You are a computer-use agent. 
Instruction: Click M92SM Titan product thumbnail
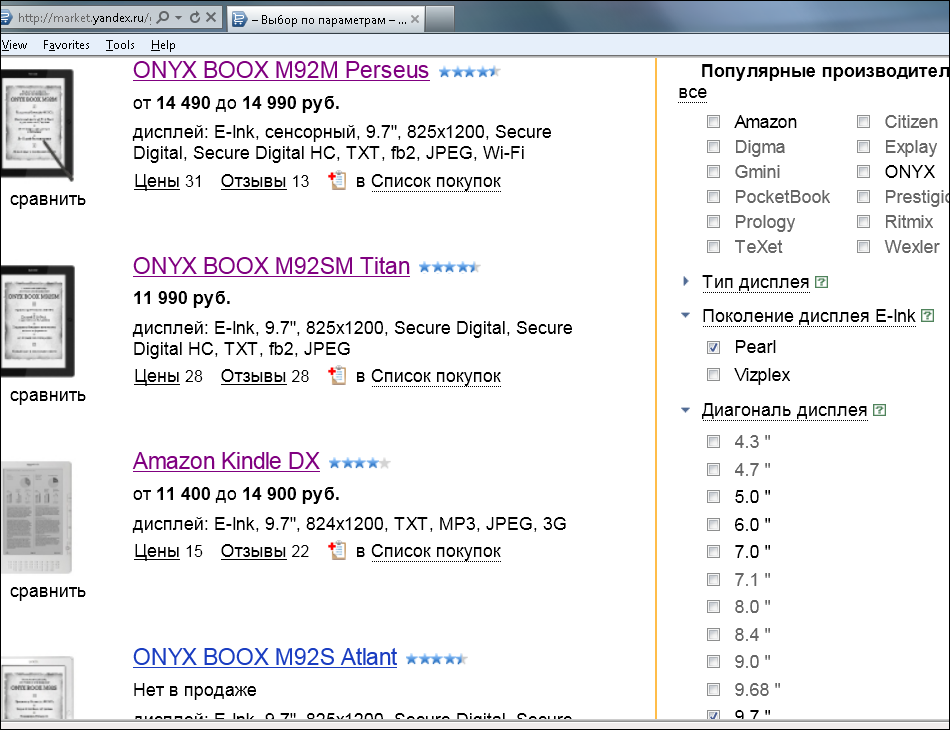click(x=38, y=321)
